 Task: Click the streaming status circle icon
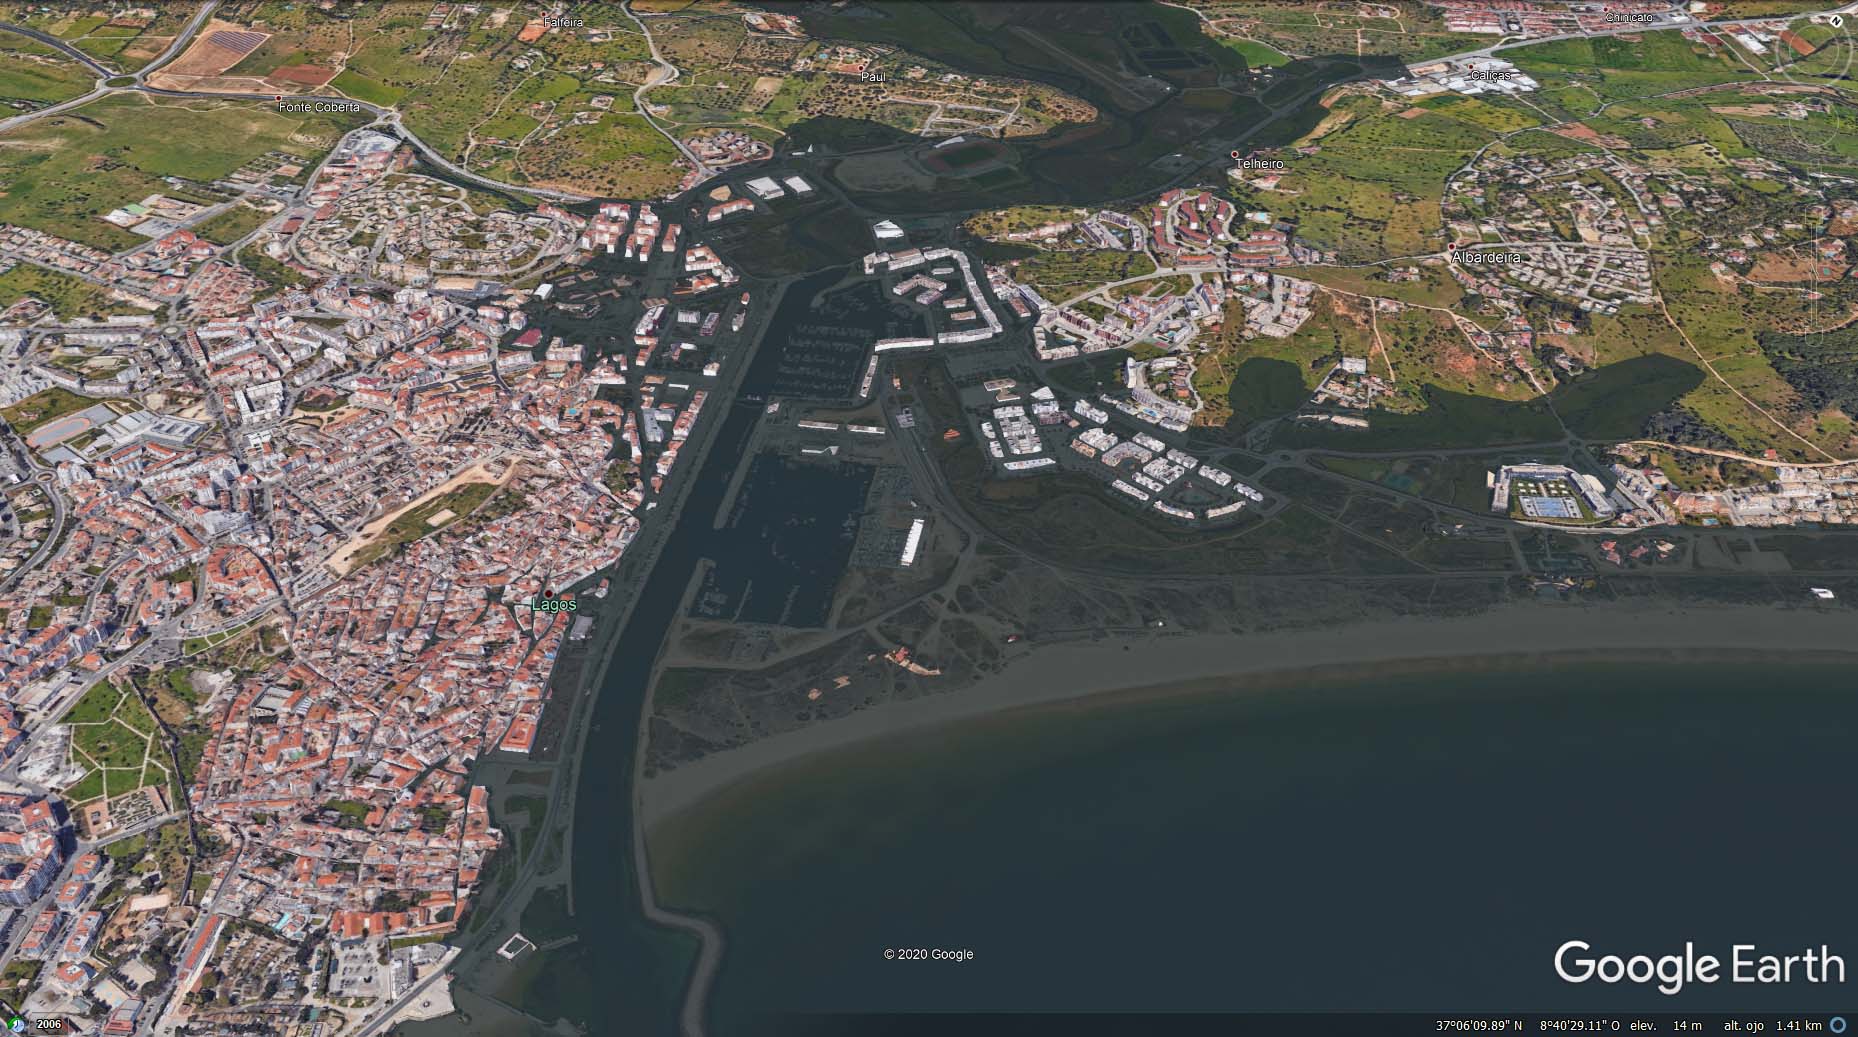tap(1838, 1025)
